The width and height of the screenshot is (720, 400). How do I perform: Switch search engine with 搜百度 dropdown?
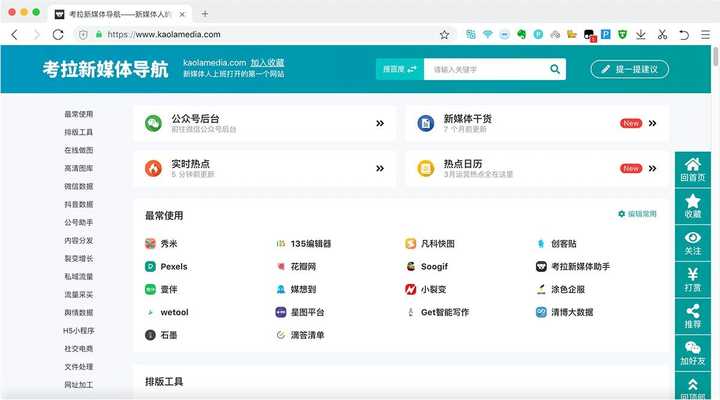coord(399,69)
